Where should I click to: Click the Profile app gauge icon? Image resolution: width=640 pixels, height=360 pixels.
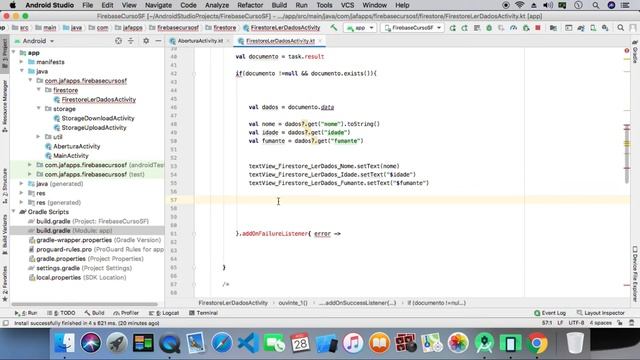[513, 28]
